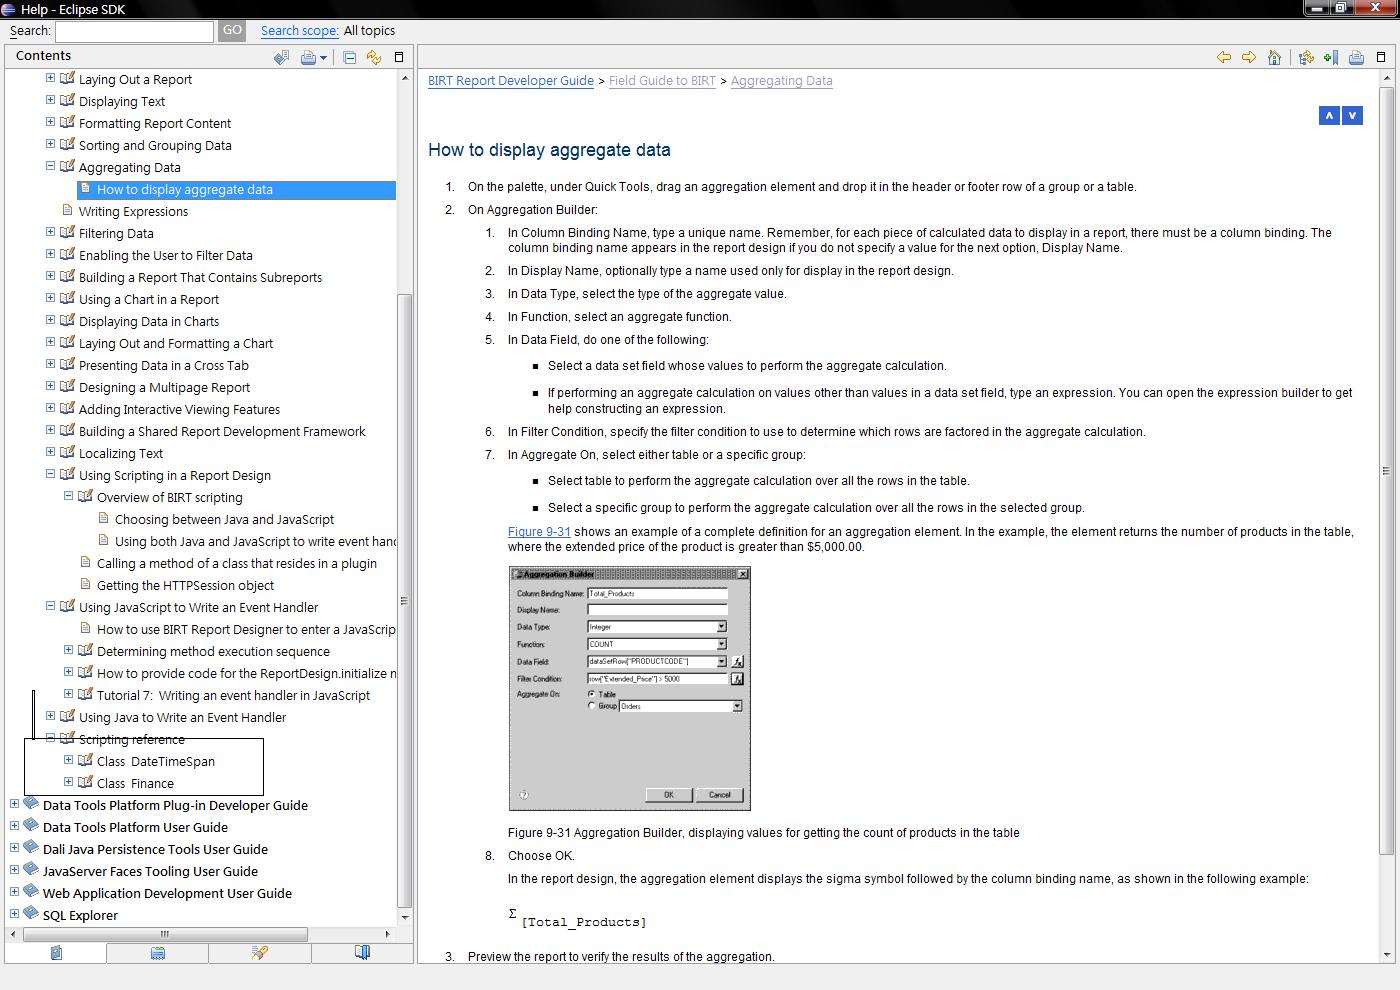Follow the Figure 9-31 link
1400x990 pixels.
(x=539, y=532)
